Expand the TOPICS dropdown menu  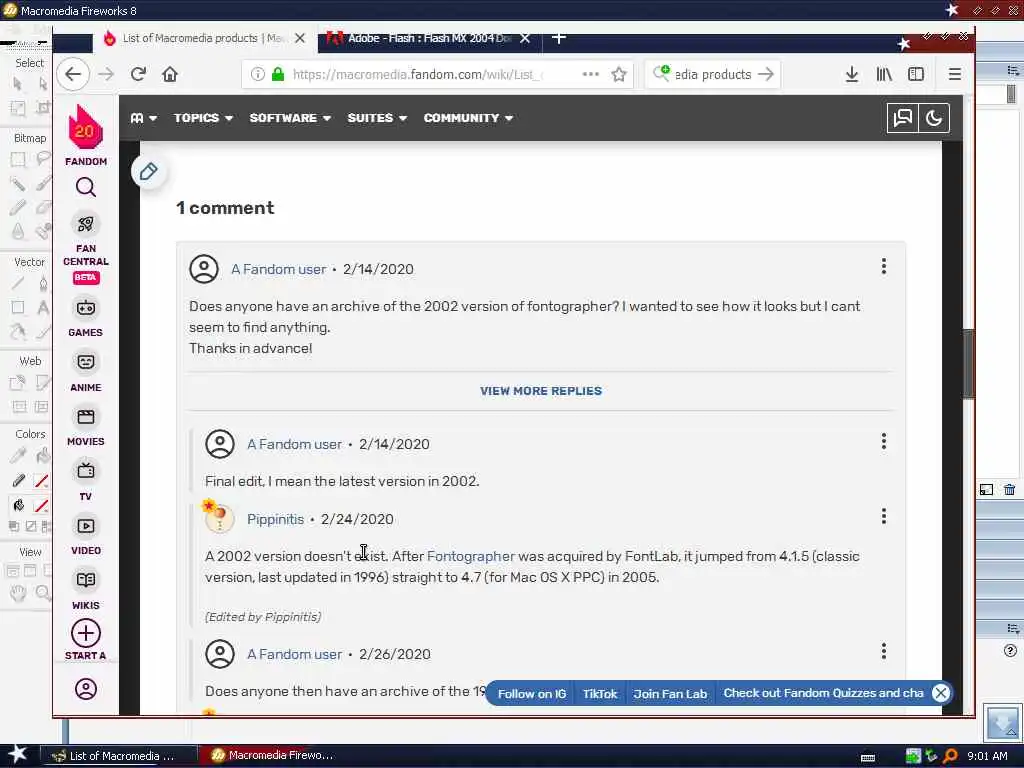203,118
